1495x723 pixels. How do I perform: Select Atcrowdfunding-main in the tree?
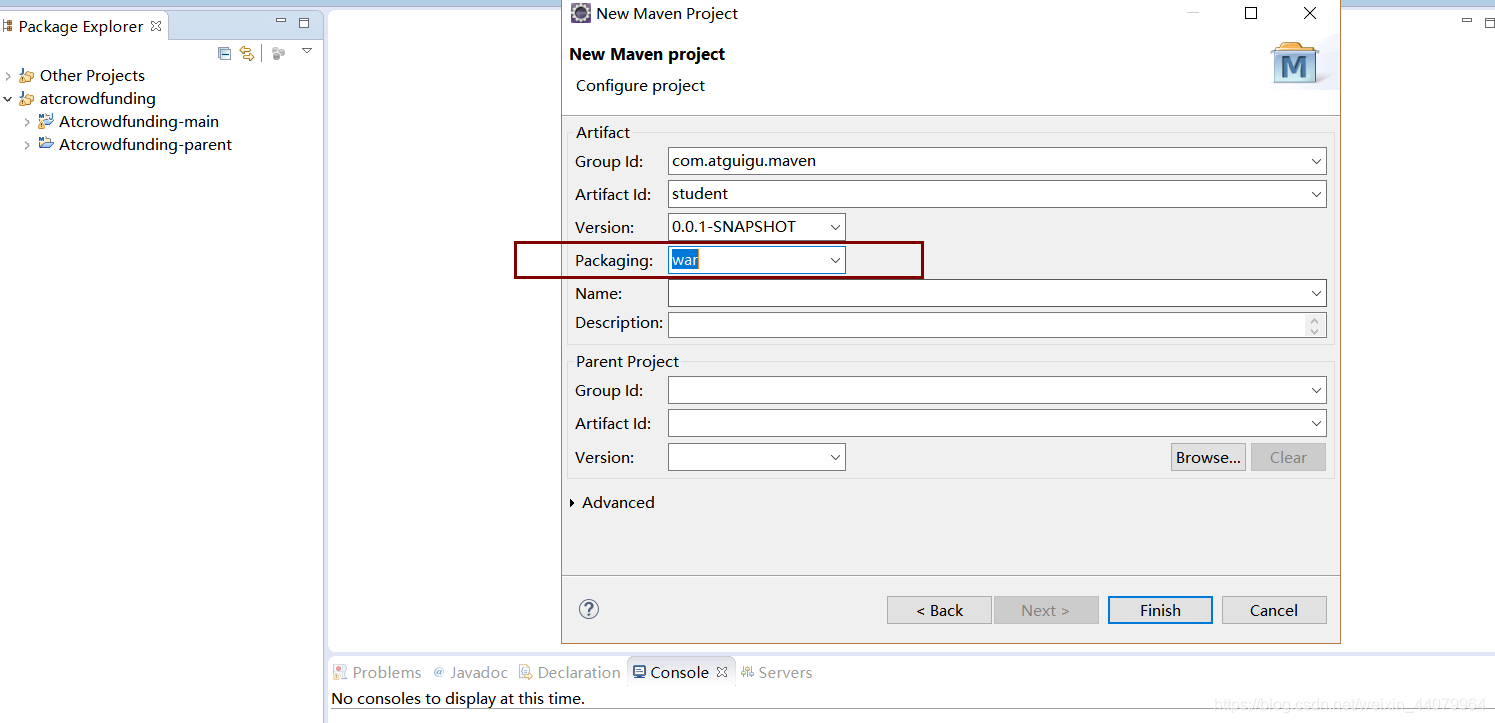point(139,122)
